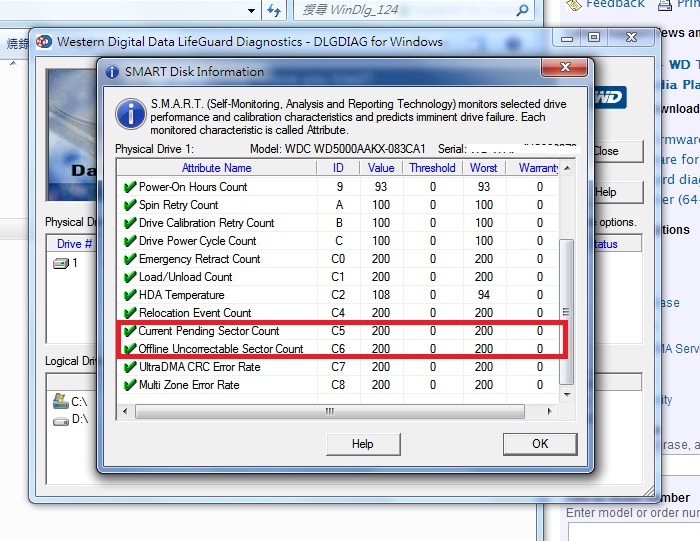Click the Data LifeGuard window title icon

pos(44,42)
